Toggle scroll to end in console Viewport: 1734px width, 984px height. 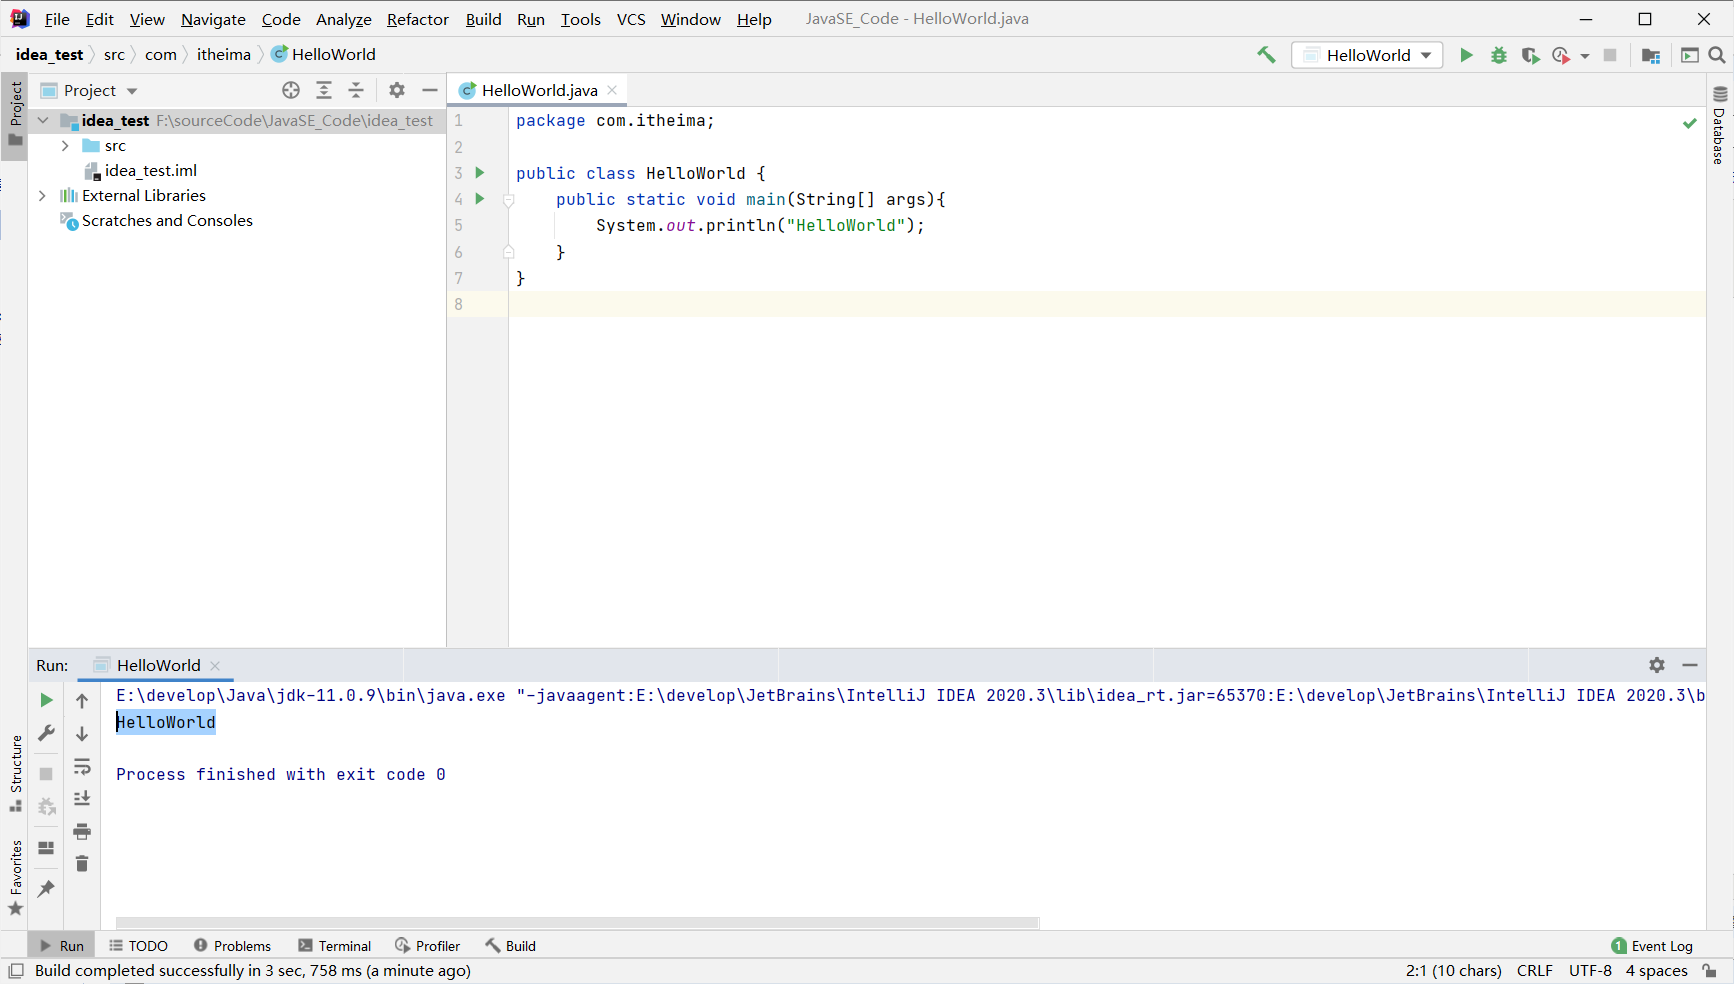coord(82,799)
